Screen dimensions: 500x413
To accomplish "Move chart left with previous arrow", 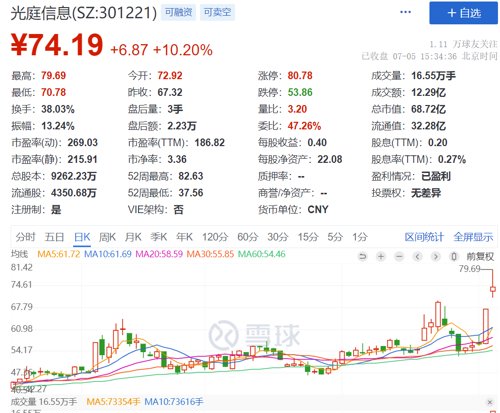I will [x=417, y=256].
